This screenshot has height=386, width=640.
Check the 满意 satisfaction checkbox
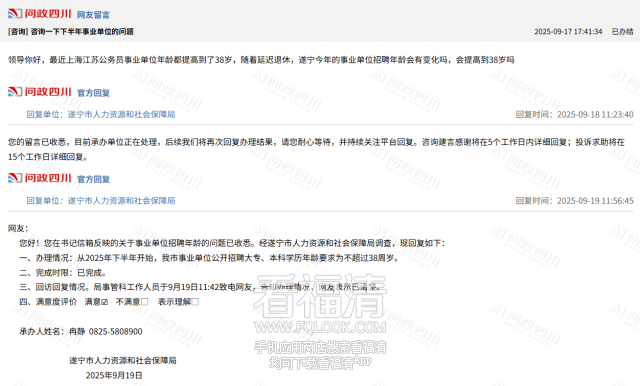coord(104,302)
